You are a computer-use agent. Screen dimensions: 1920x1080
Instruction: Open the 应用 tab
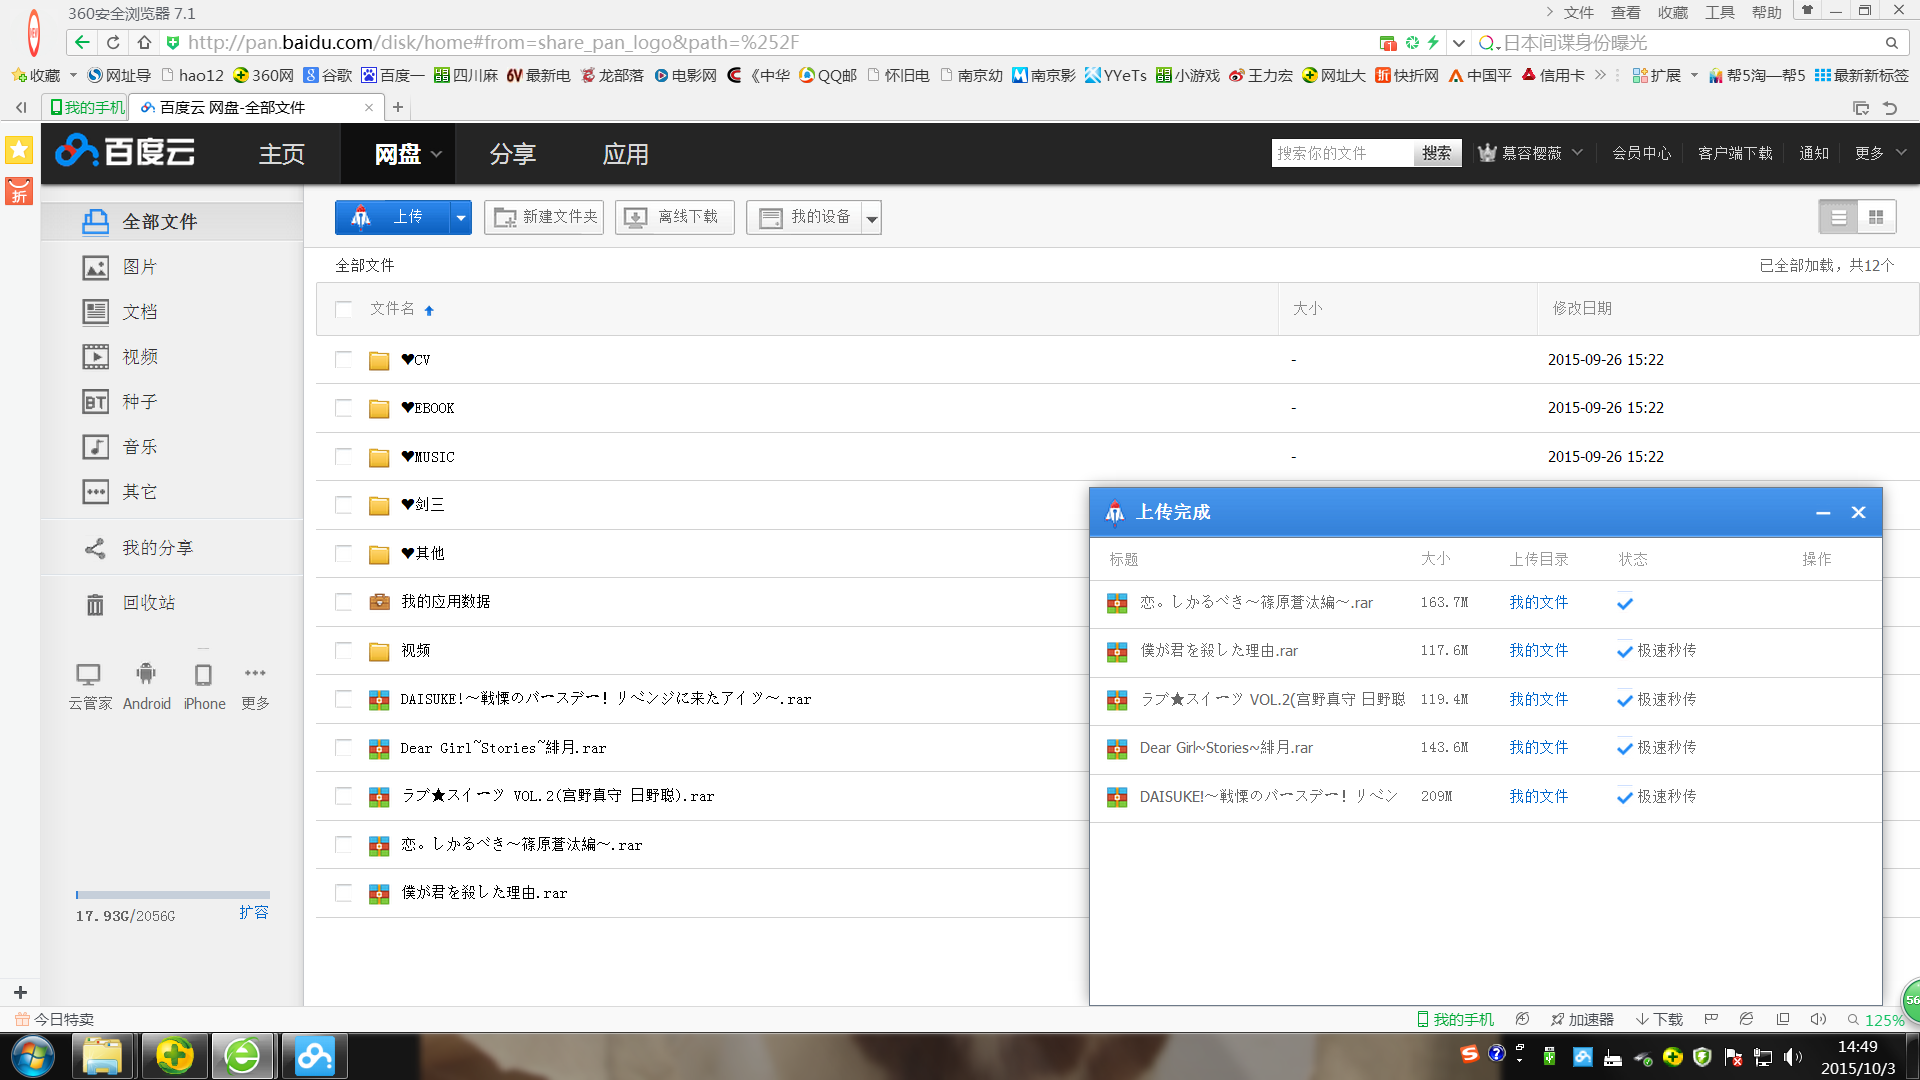(x=626, y=154)
